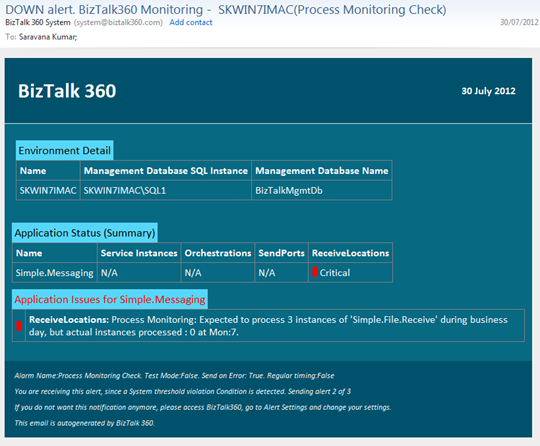
Task: Click the Environment Detail heading
Action: tap(64, 151)
